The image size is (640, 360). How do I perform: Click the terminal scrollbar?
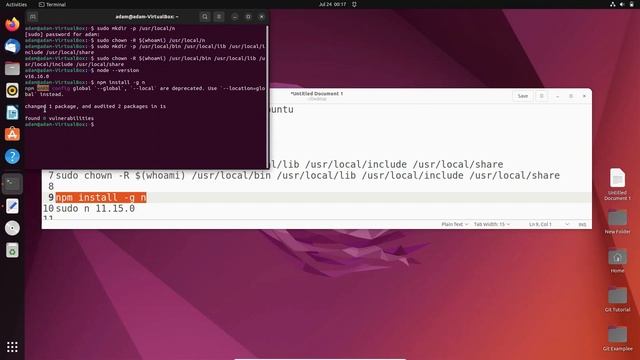coord(267,96)
